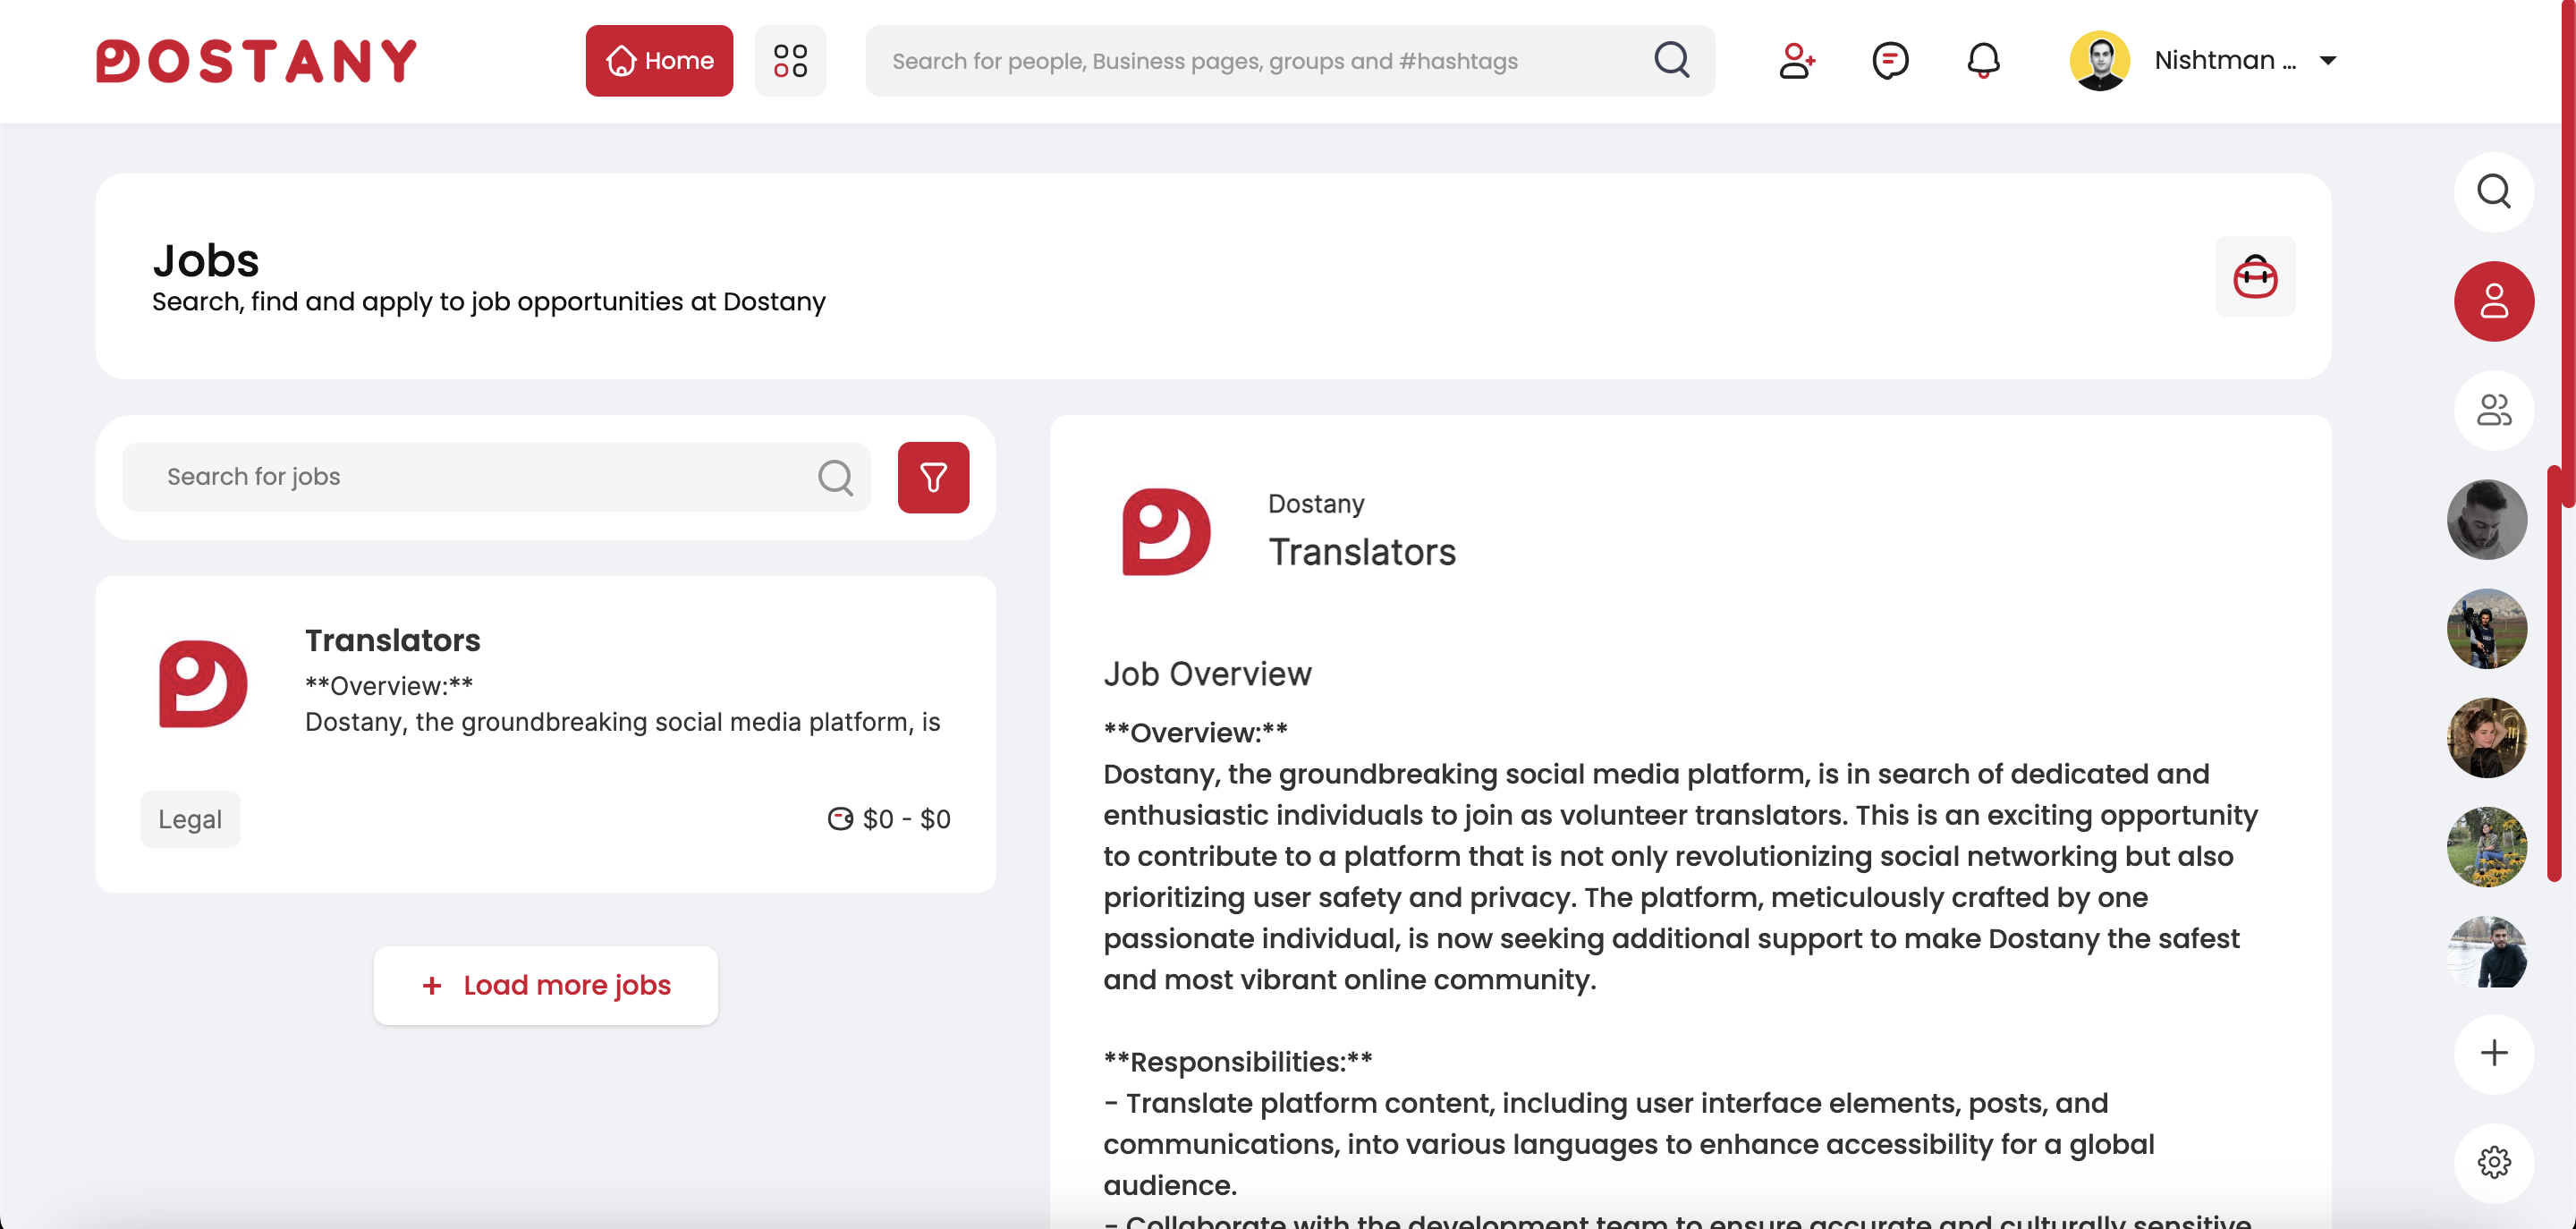Click Load more jobs button
This screenshot has width=2576, height=1229.
[x=546, y=985]
